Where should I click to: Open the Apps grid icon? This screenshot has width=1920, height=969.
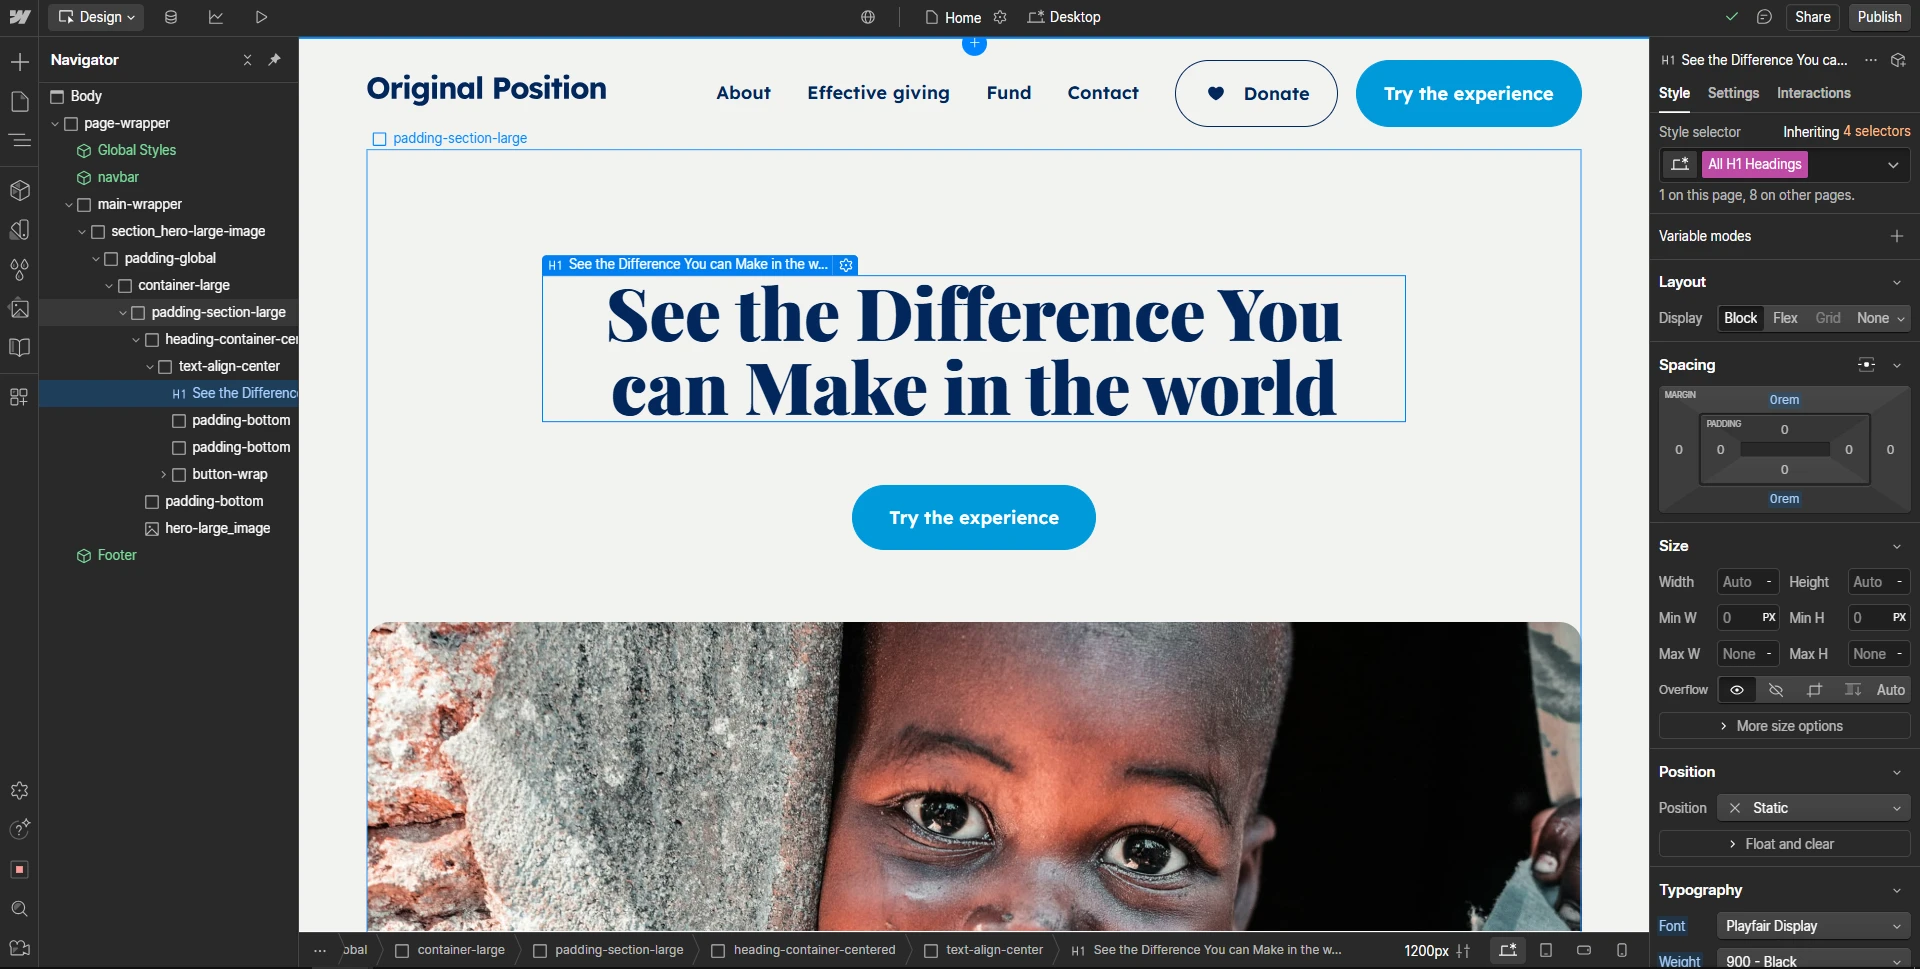point(19,397)
